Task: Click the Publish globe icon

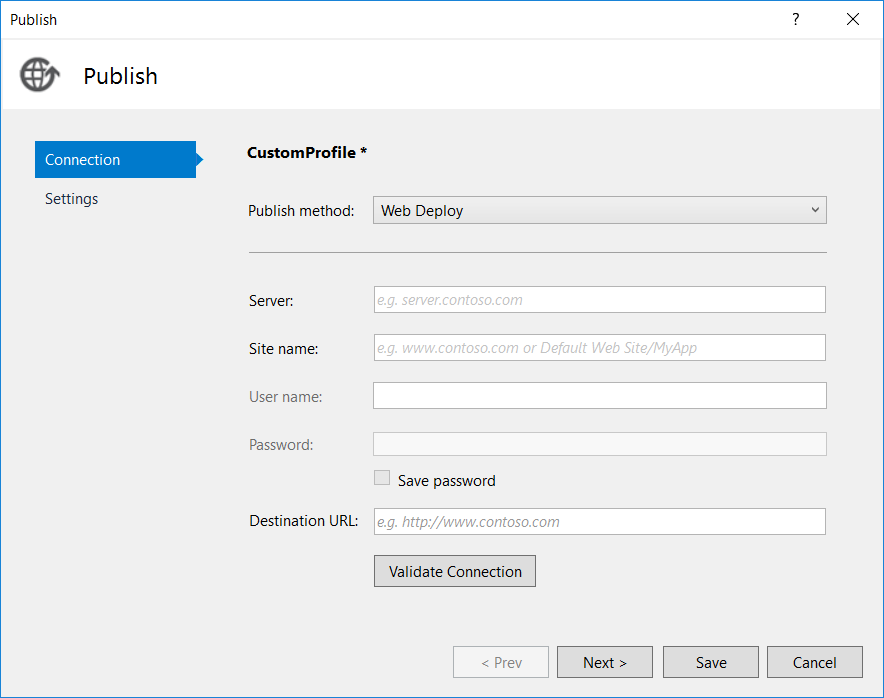Action: [39, 75]
